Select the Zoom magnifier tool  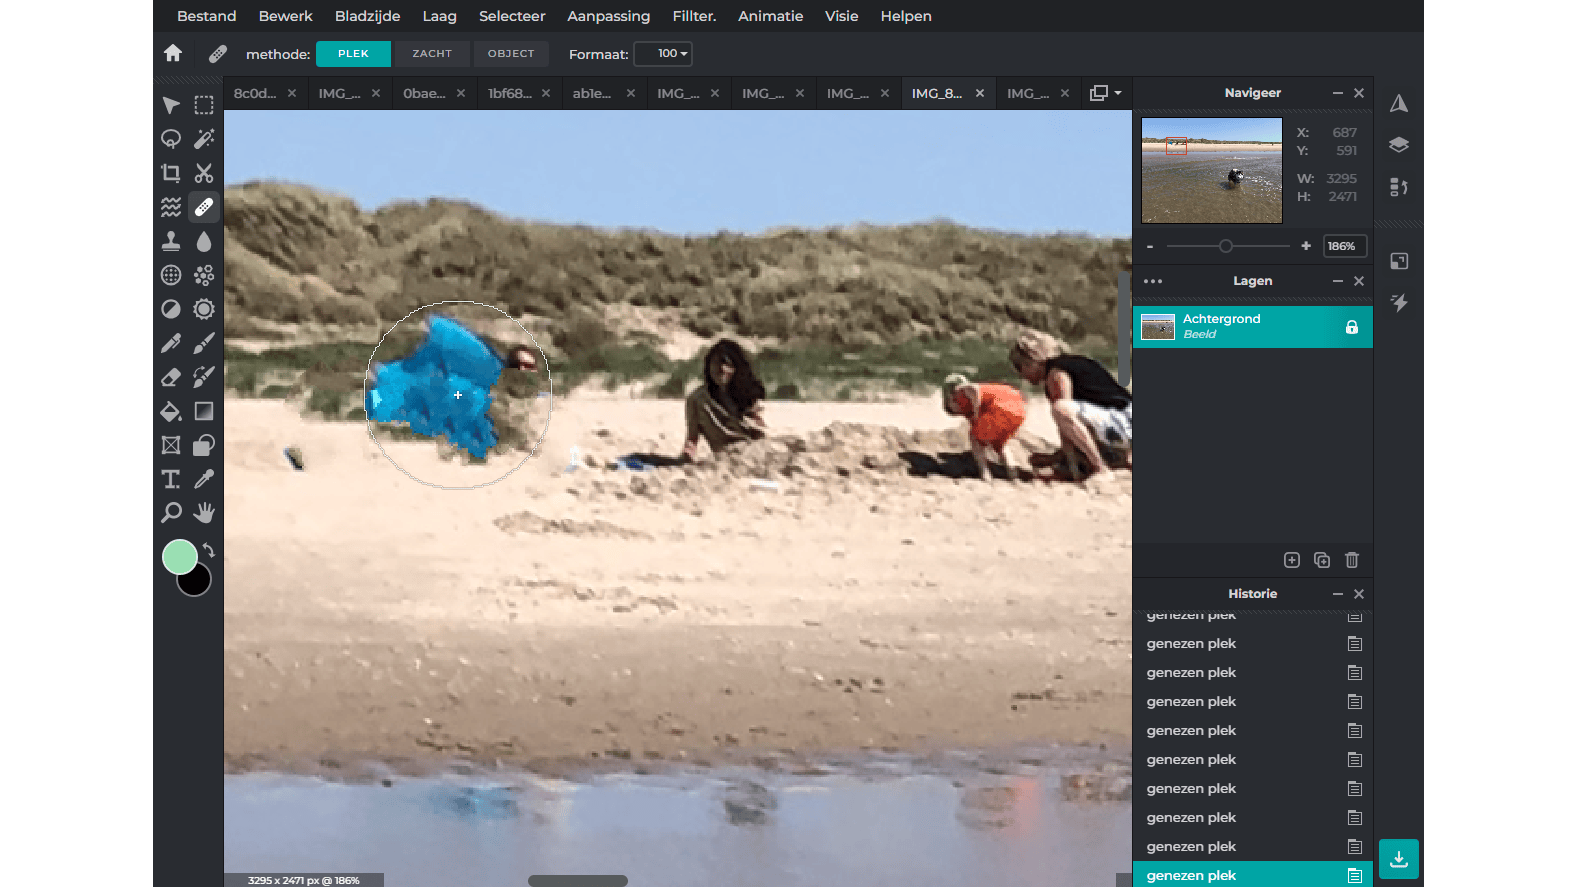point(171,513)
